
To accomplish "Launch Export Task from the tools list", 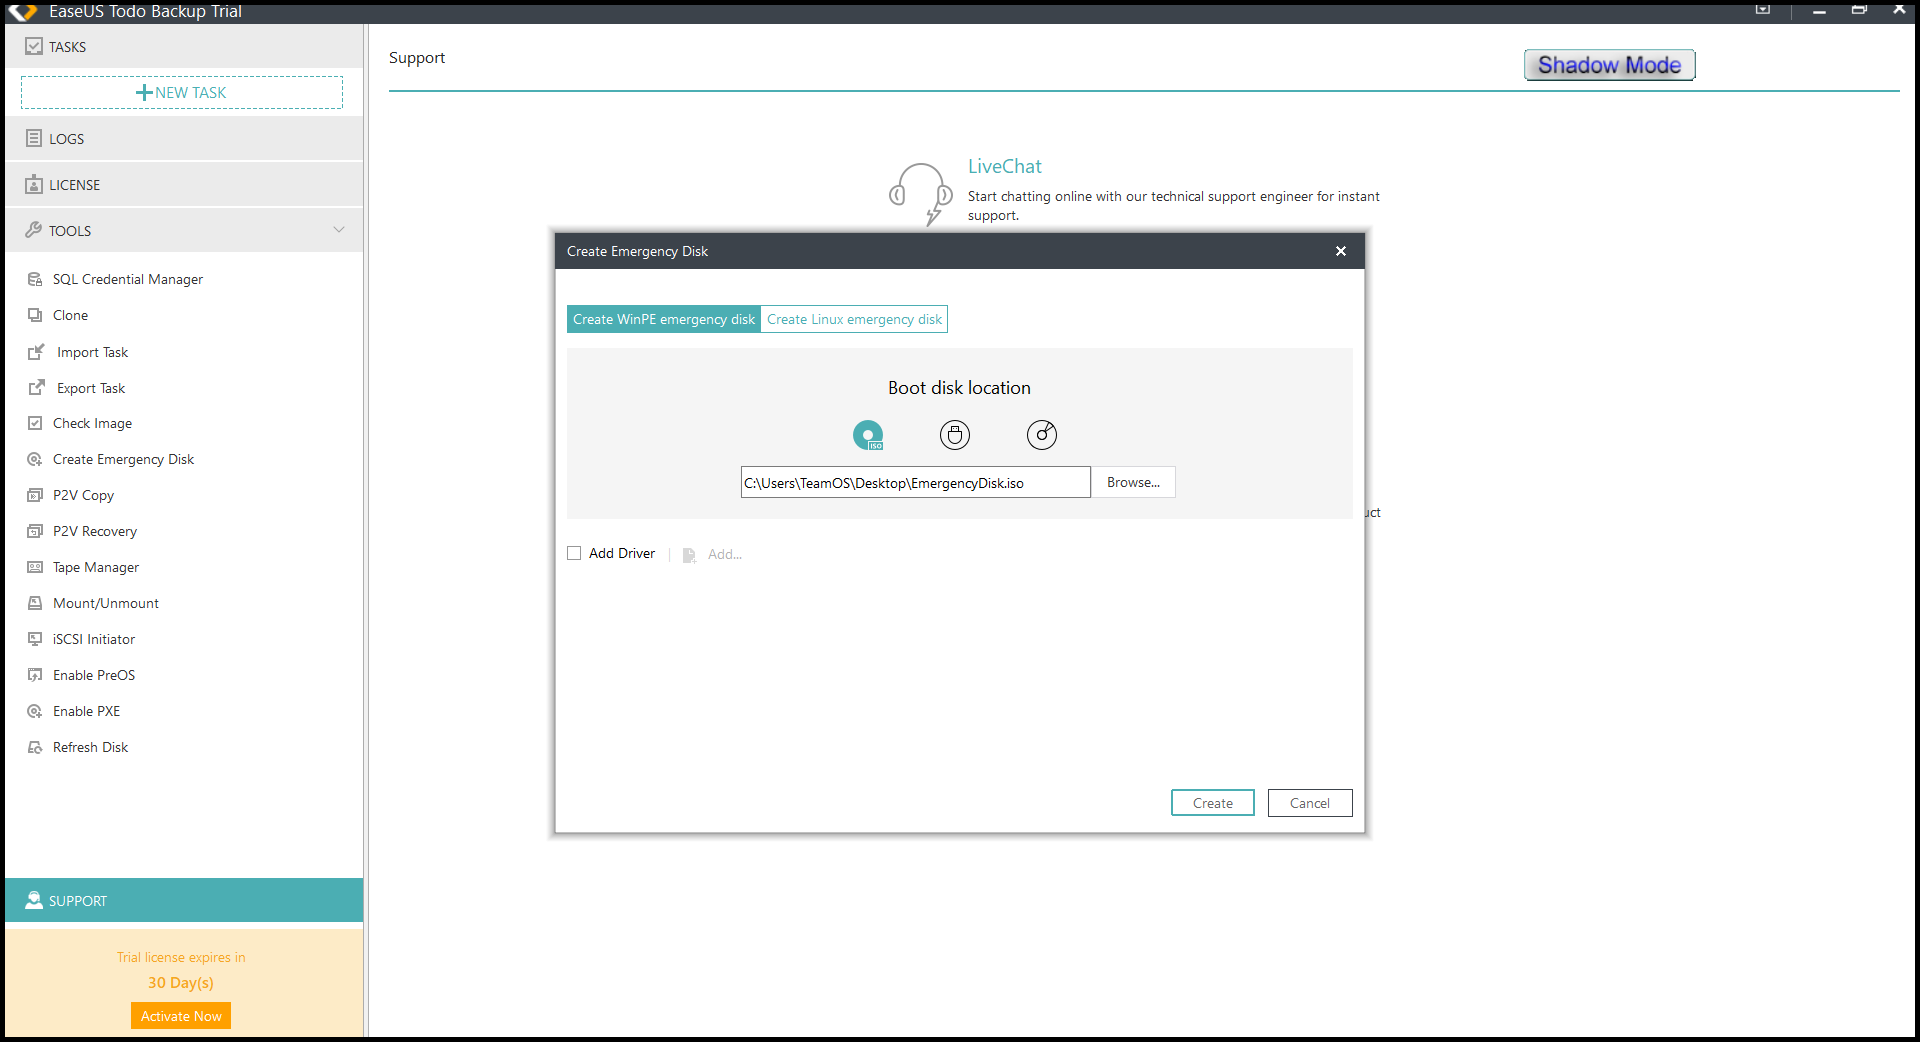I will (91, 388).
